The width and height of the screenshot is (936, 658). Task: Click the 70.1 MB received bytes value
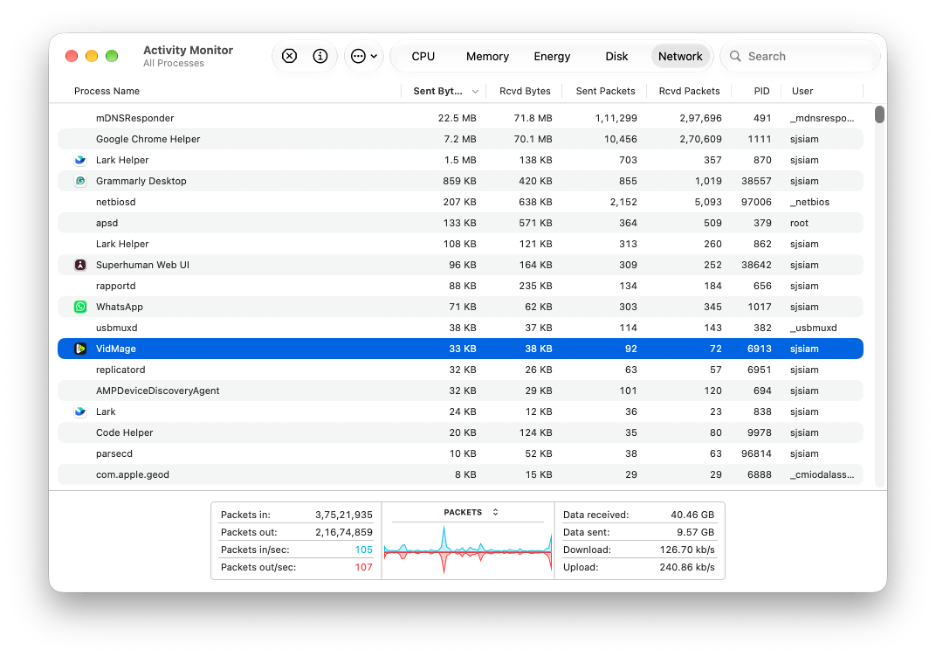[x=532, y=139]
